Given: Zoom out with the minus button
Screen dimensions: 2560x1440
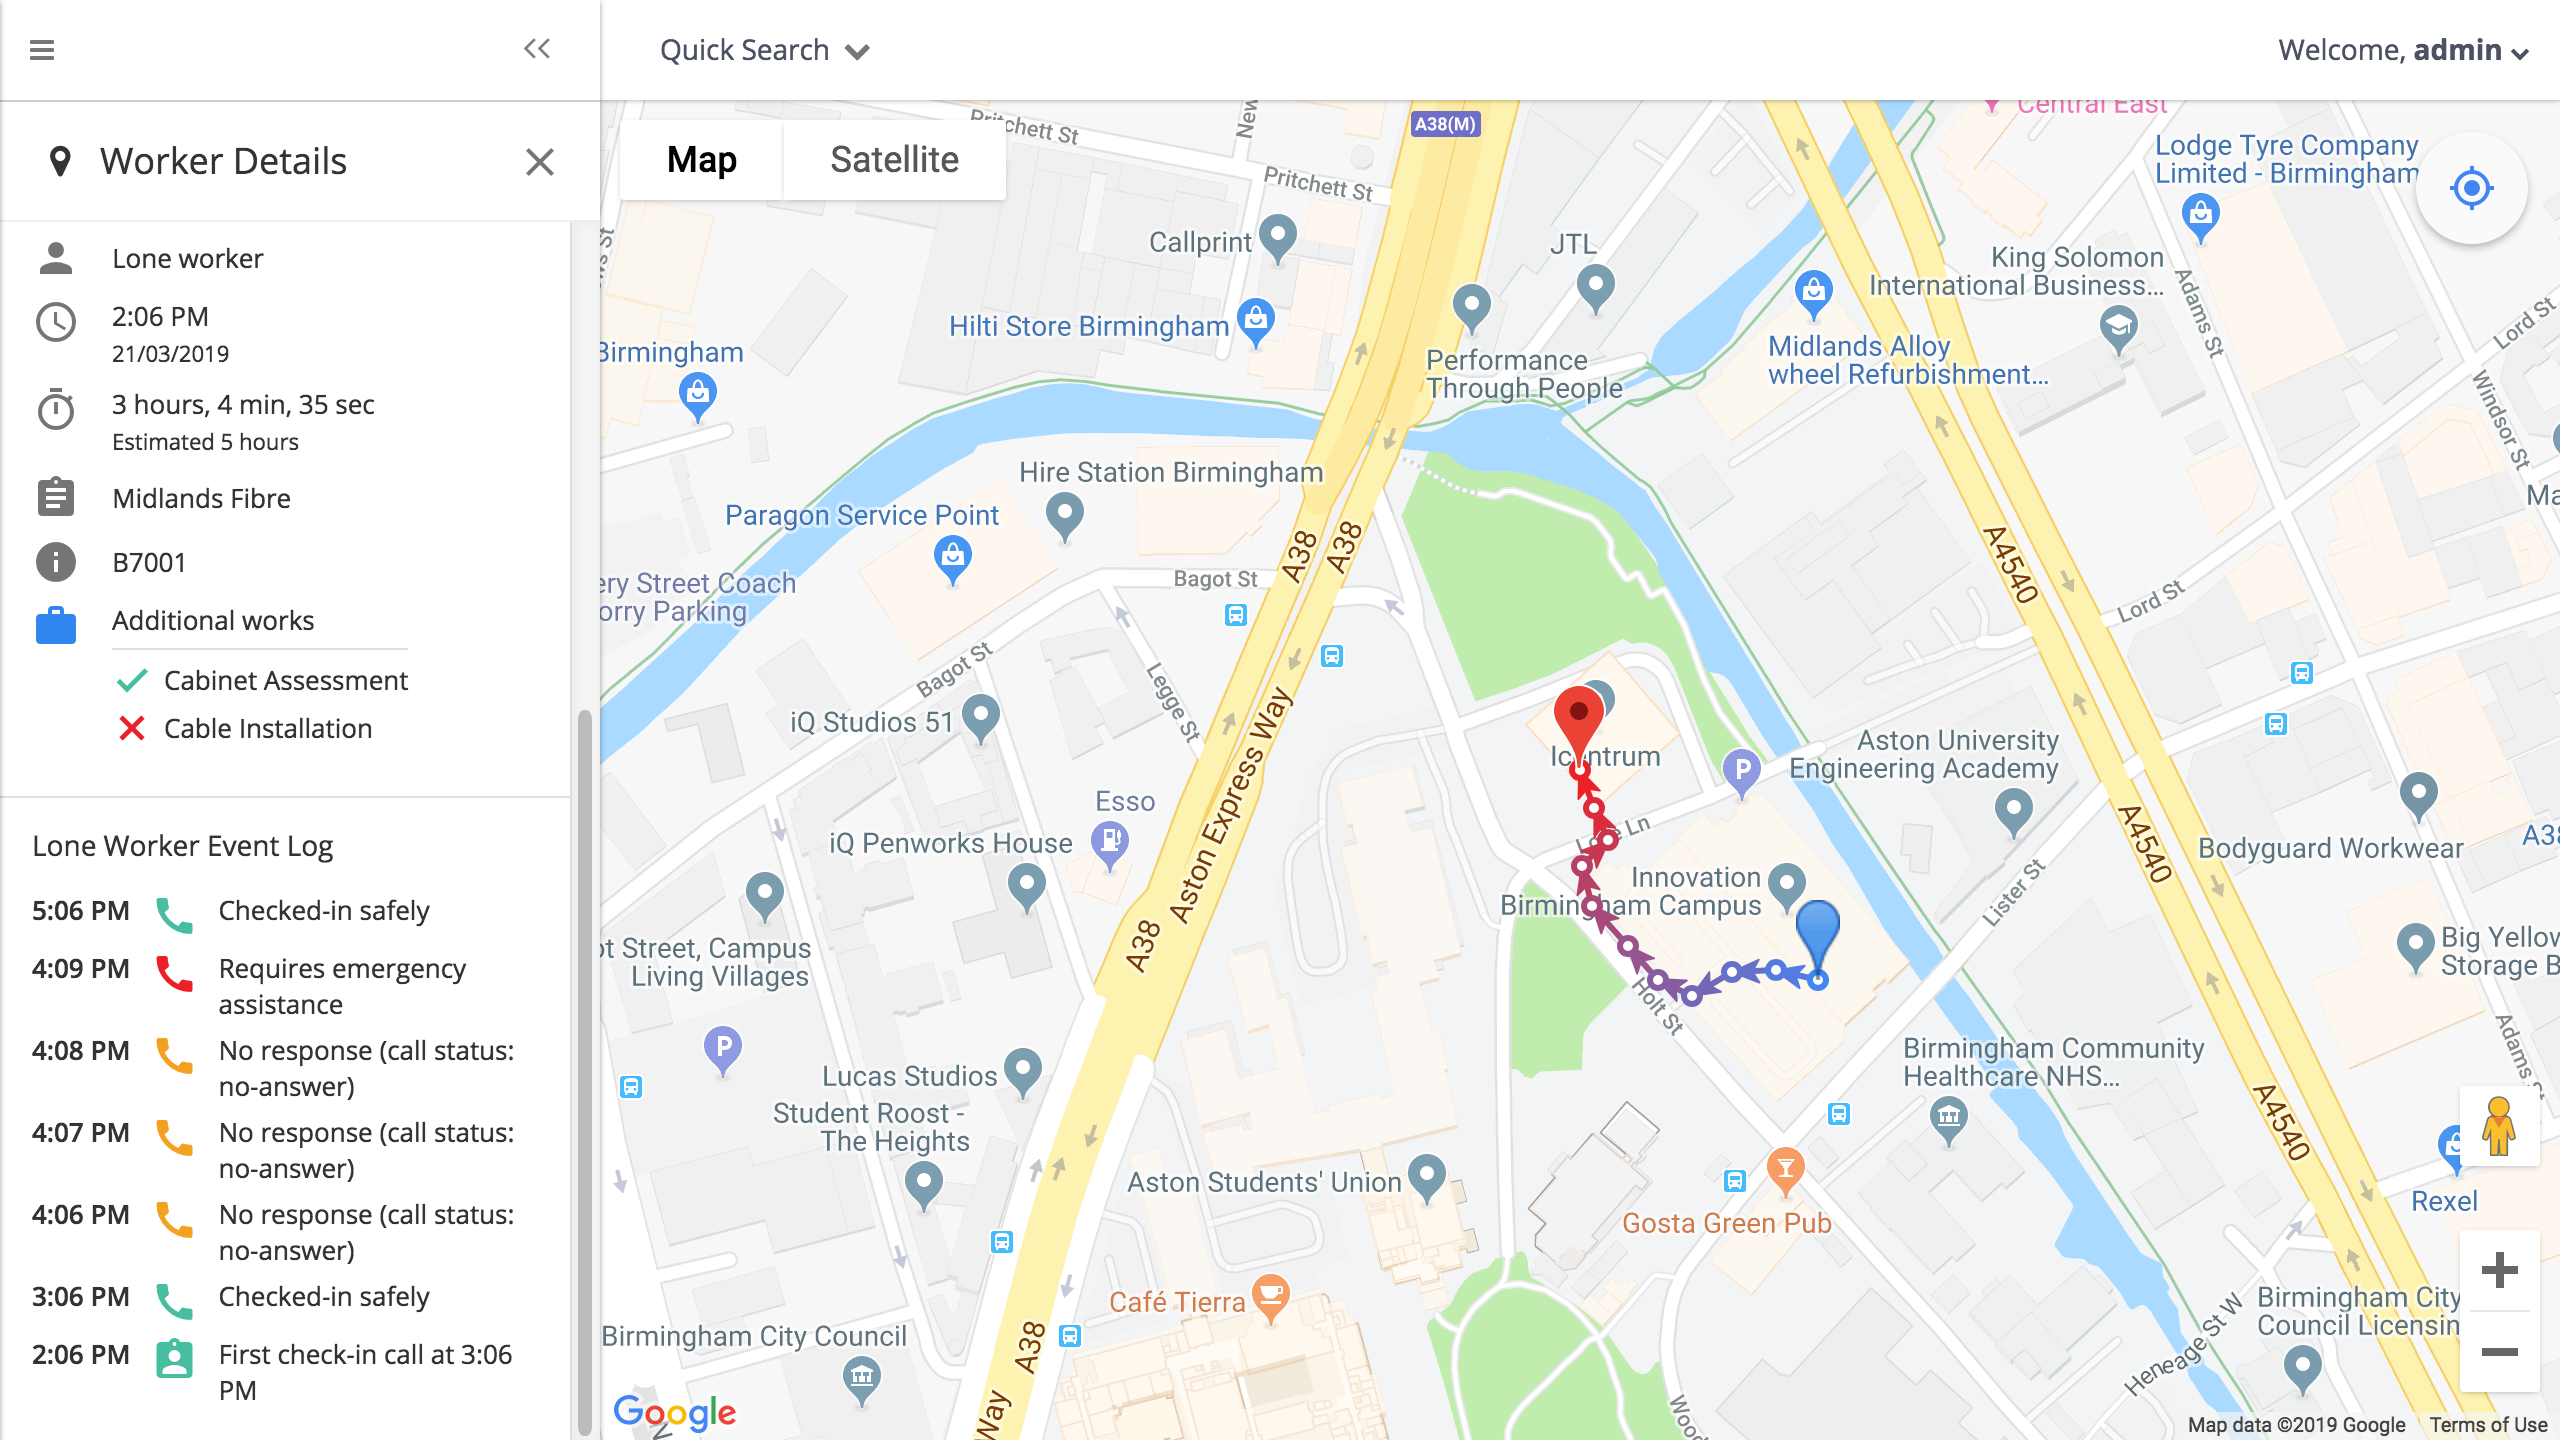Looking at the screenshot, I should (2499, 1352).
